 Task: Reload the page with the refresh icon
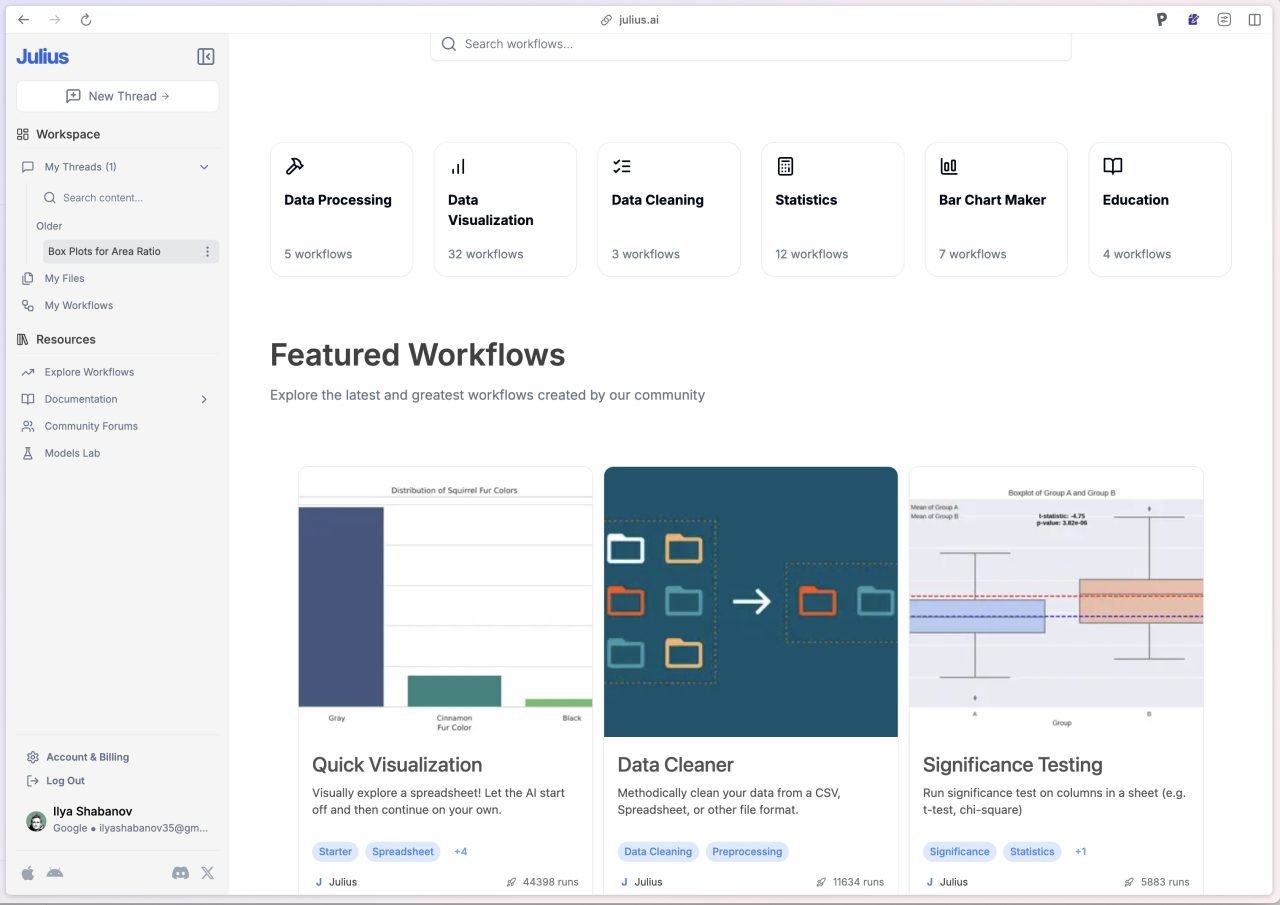(x=86, y=20)
